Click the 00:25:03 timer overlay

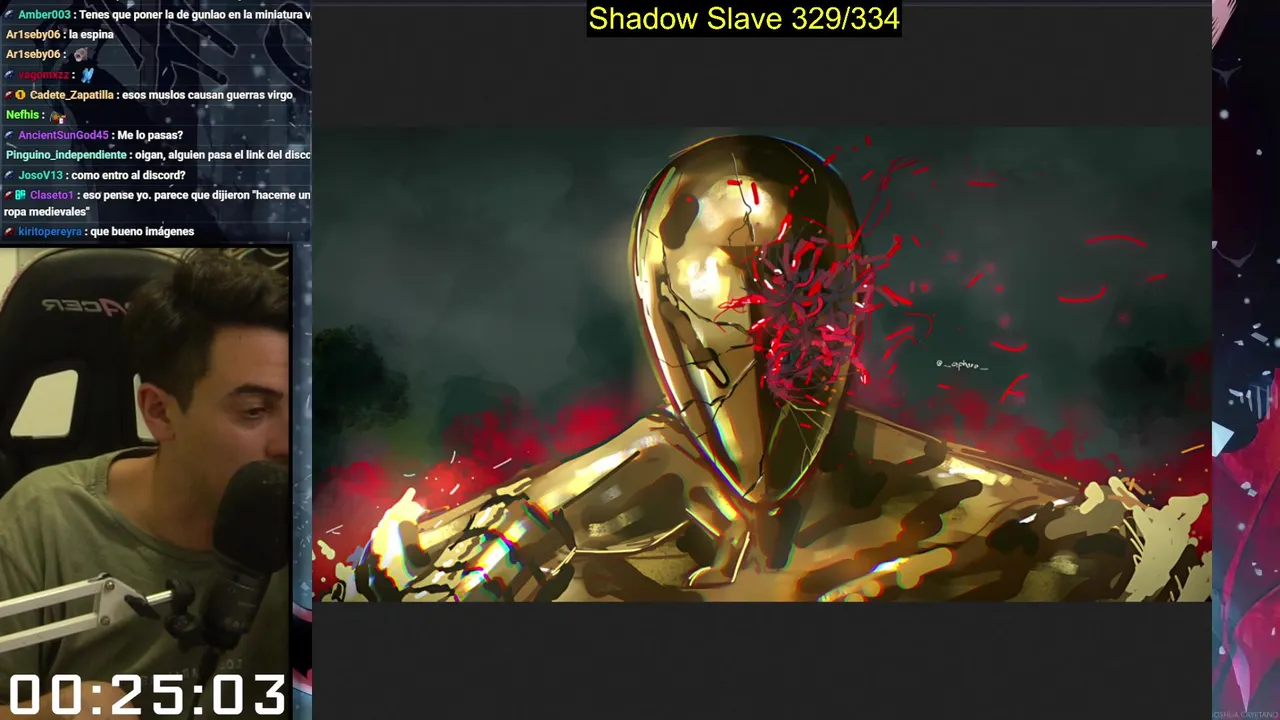(x=147, y=695)
